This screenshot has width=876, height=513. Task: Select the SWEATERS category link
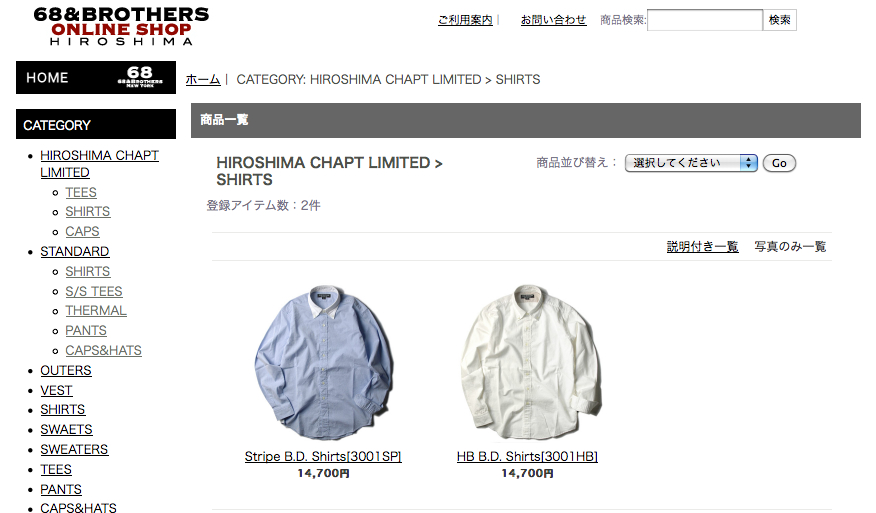tap(74, 449)
